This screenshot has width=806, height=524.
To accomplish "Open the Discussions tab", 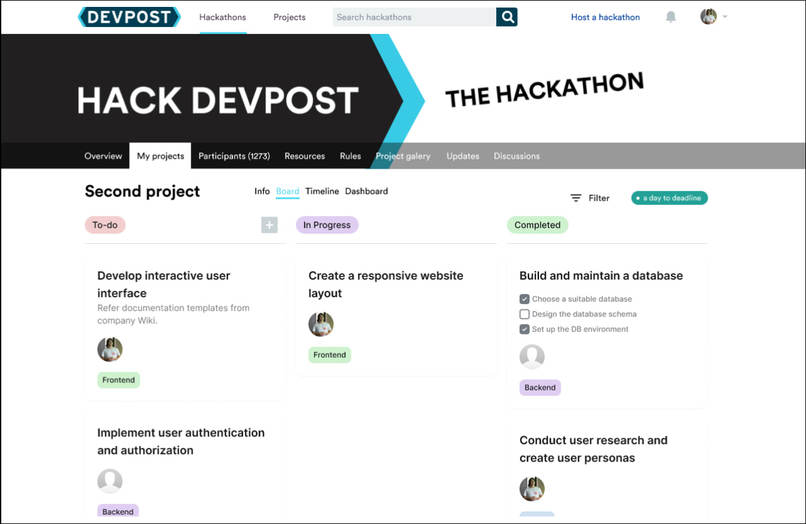I will (x=517, y=156).
